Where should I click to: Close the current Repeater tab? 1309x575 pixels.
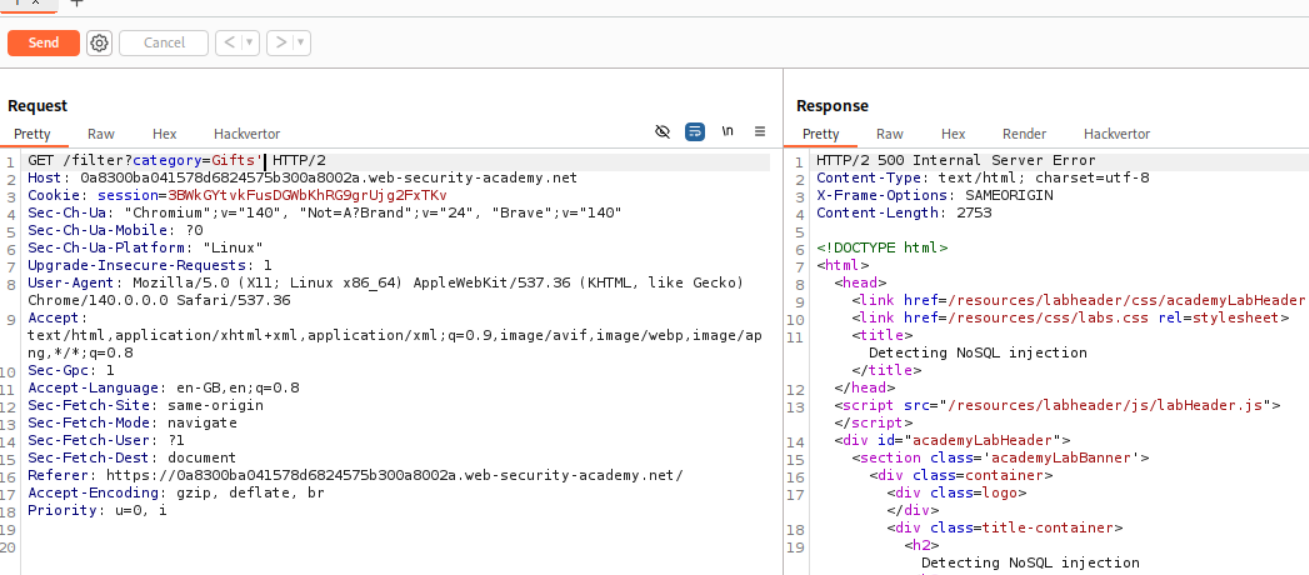point(36,3)
